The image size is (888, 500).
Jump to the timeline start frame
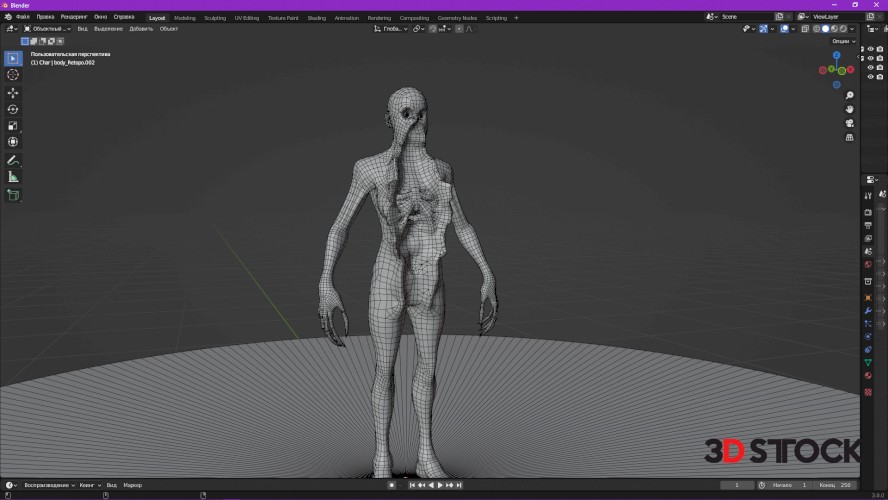pyautogui.click(x=412, y=485)
